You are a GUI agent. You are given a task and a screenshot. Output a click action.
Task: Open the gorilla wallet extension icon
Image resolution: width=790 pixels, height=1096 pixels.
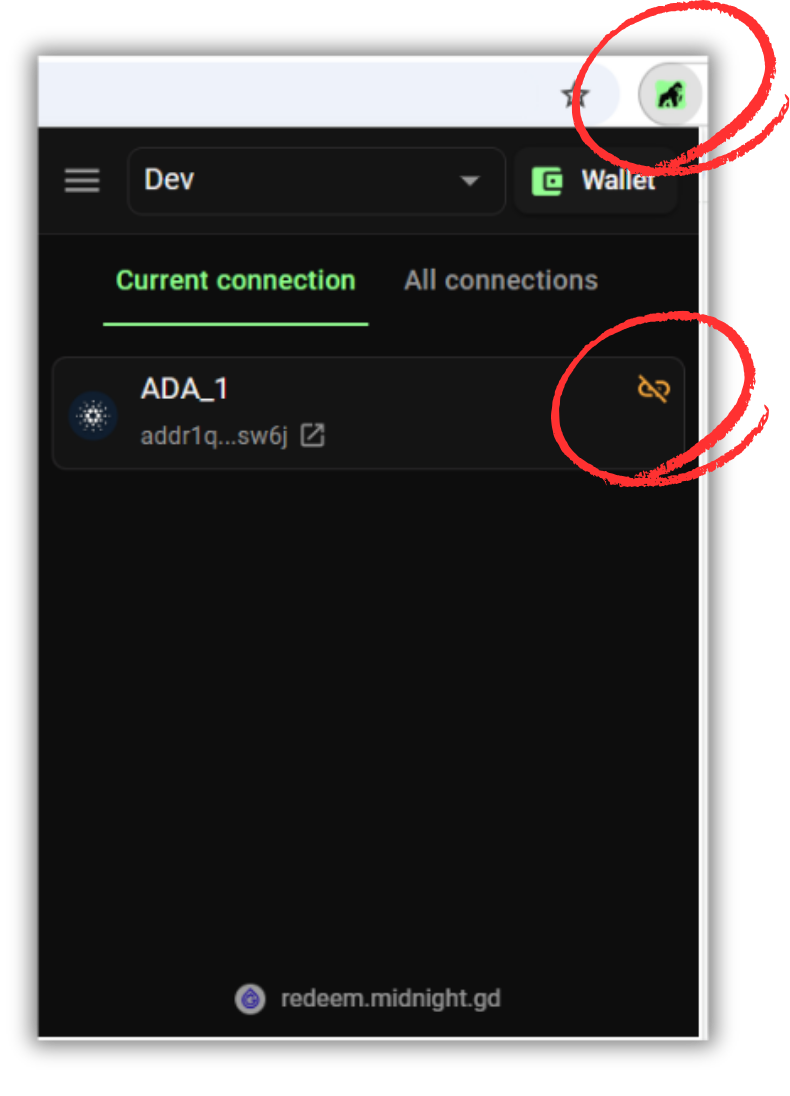tap(670, 95)
